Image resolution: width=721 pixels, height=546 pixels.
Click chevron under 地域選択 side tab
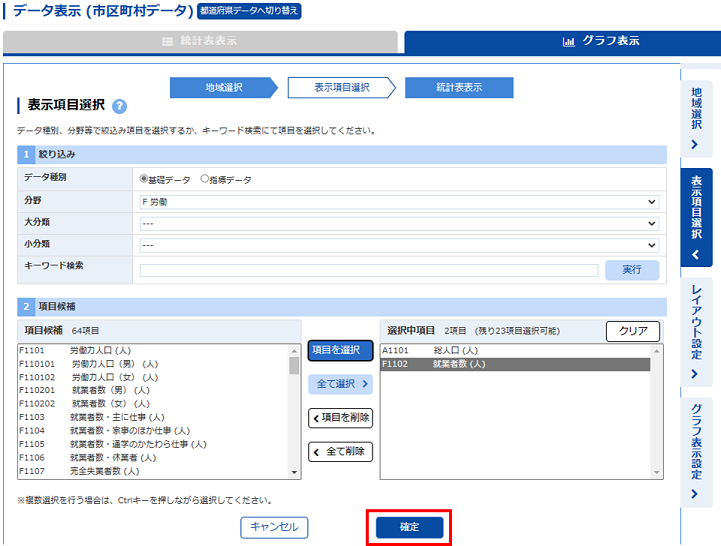coord(695,144)
